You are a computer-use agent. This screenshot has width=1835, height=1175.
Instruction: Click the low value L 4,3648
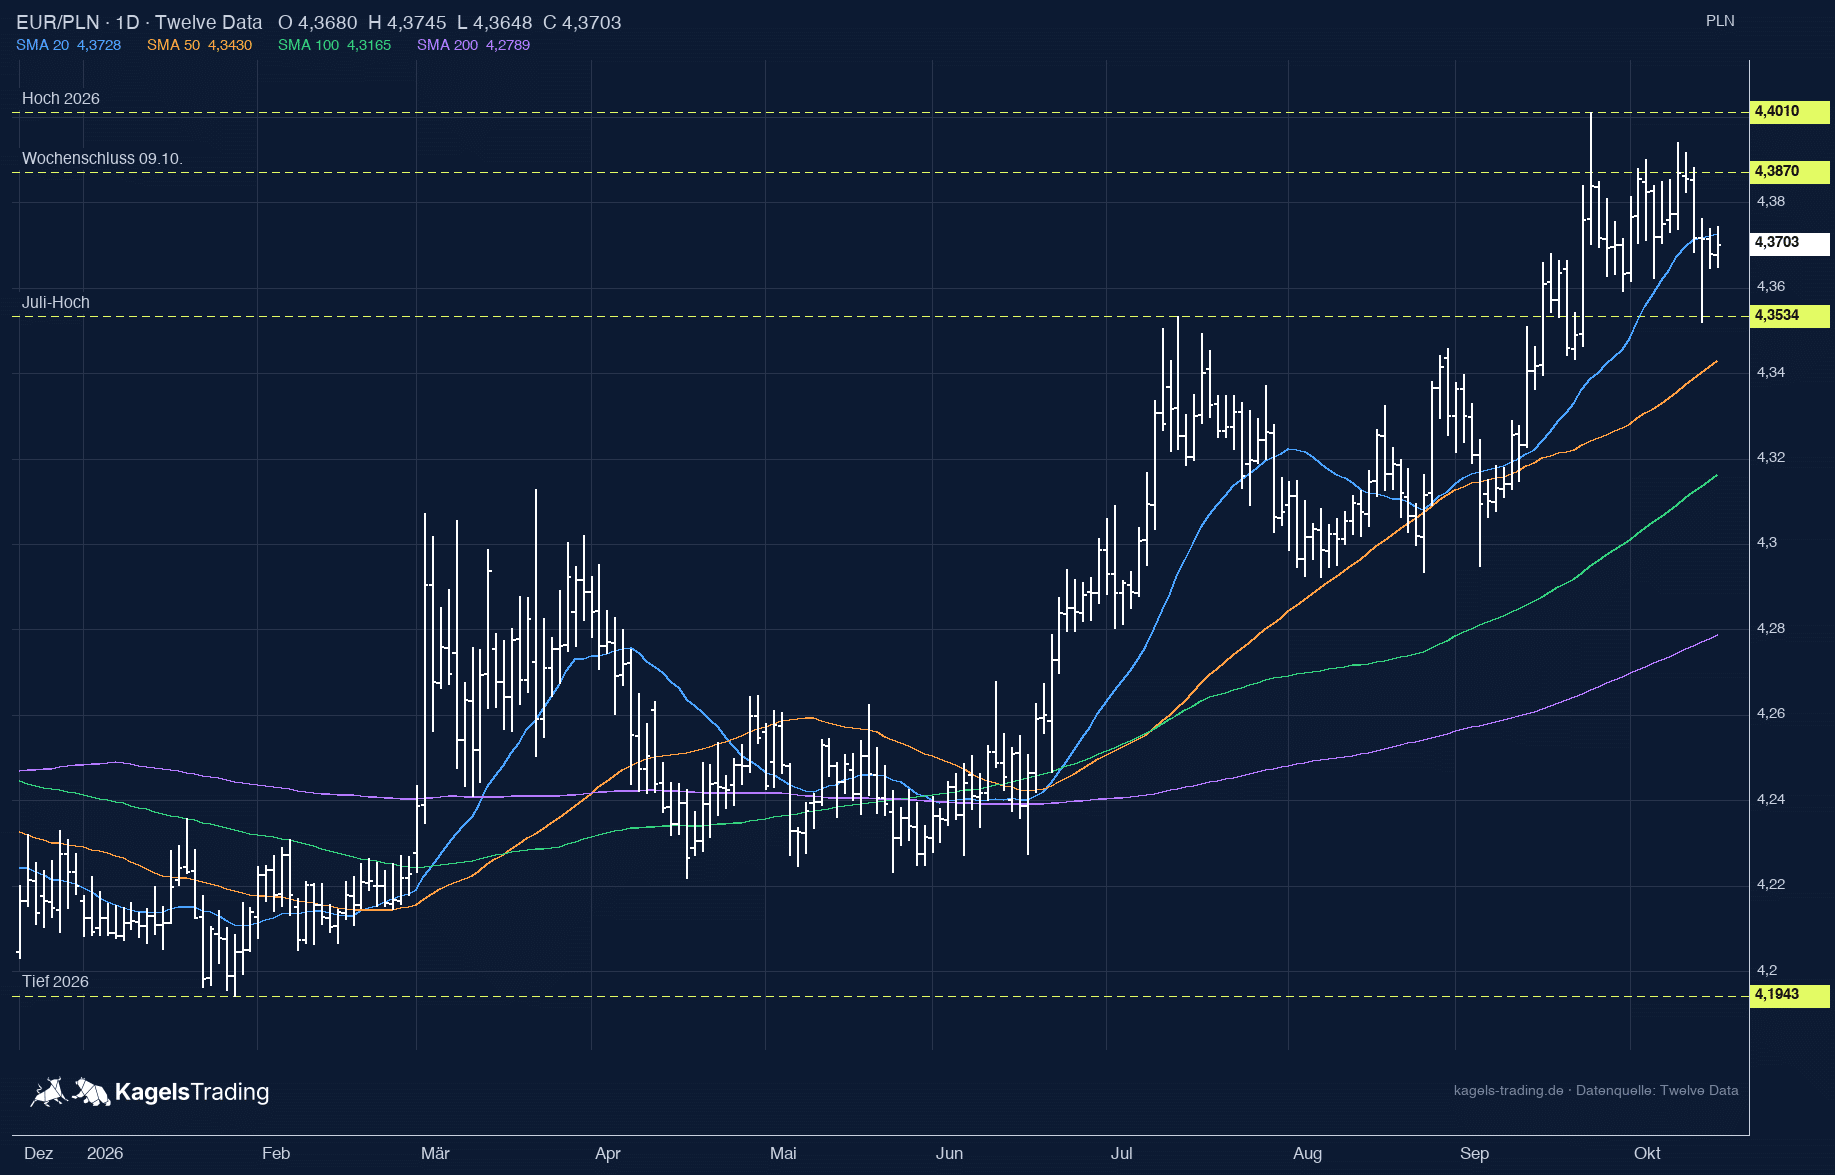(494, 22)
